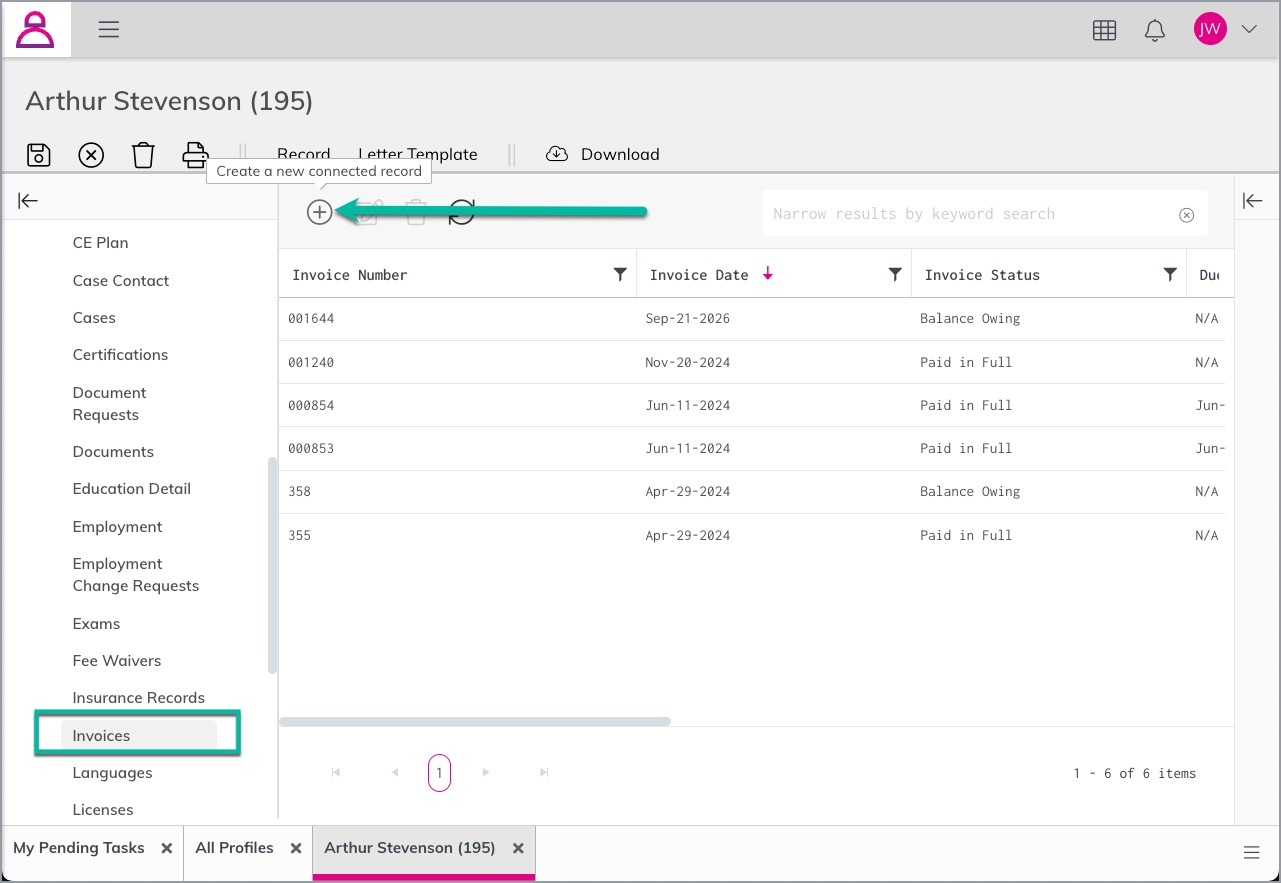Refresh the invoices list
This screenshot has height=883, width=1281.
coord(461,212)
